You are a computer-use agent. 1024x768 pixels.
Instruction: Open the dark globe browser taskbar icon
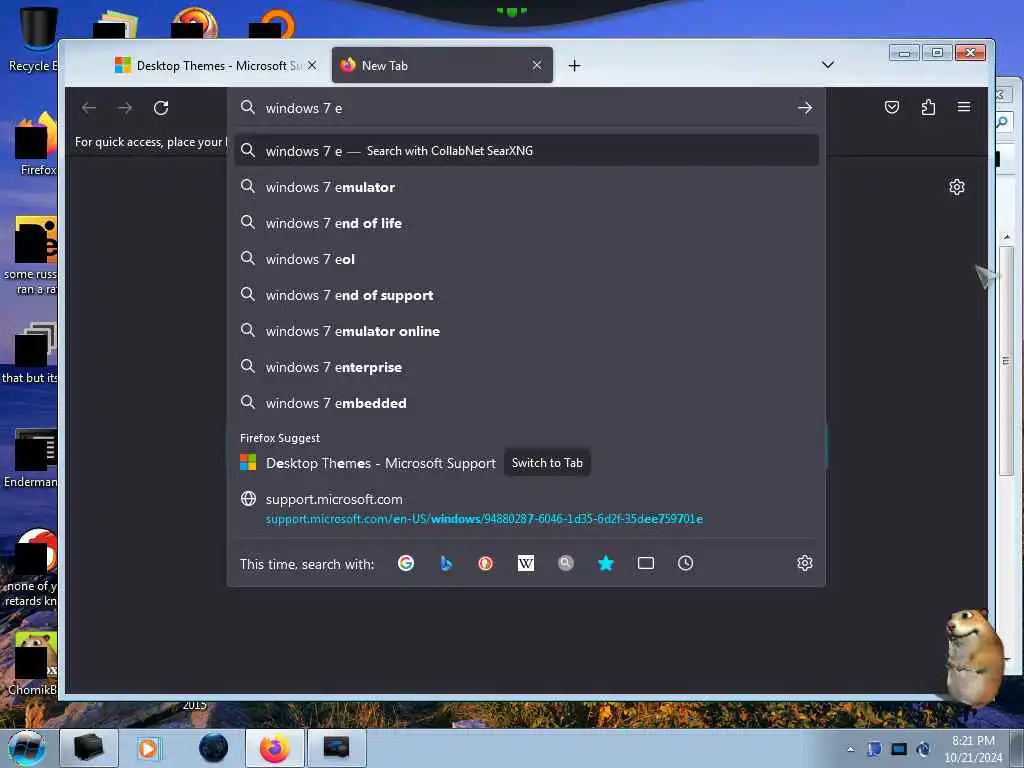pos(214,748)
